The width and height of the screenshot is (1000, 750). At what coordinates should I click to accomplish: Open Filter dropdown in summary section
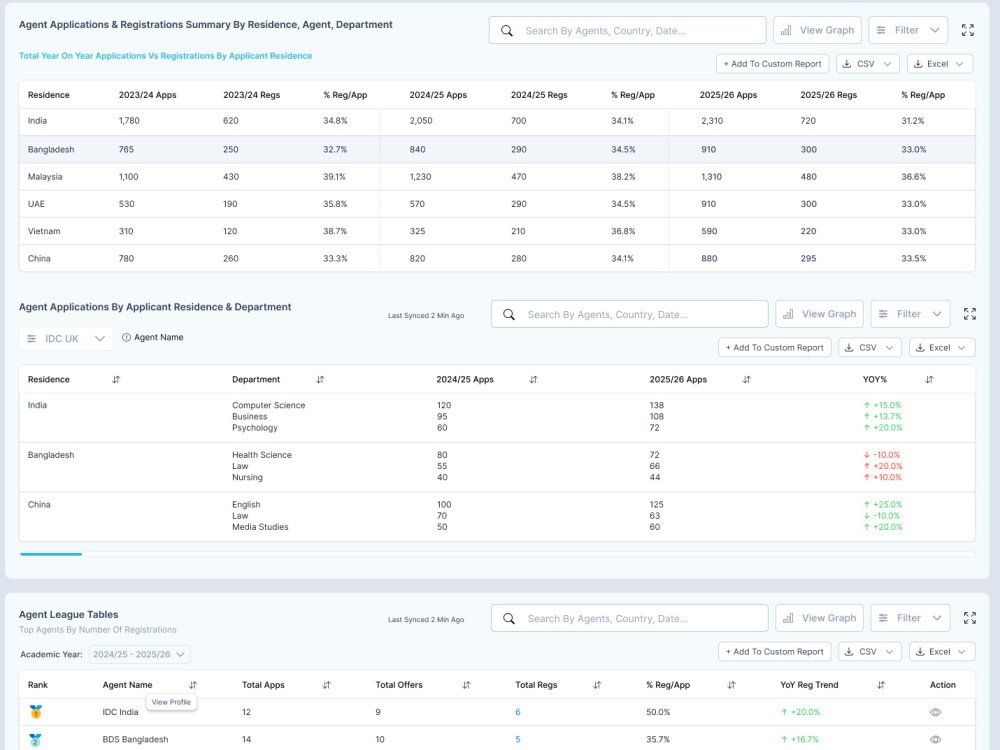tap(908, 30)
